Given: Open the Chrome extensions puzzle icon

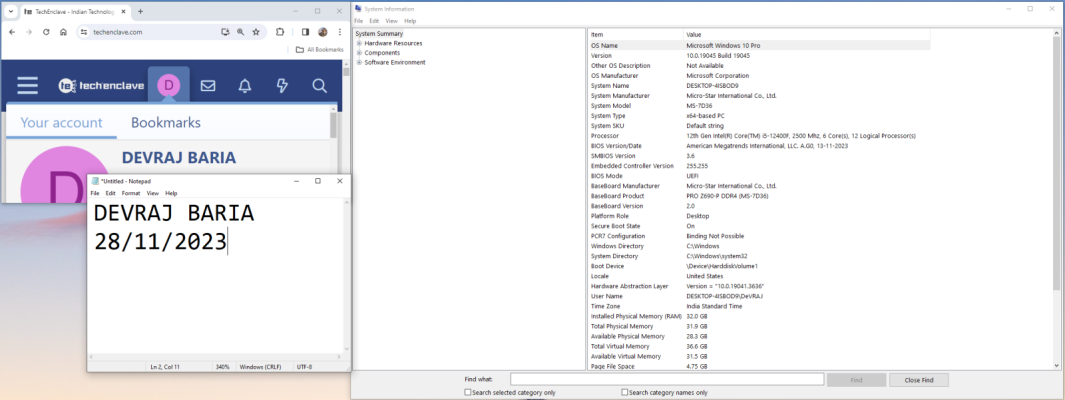Looking at the screenshot, I should (280, 32).
